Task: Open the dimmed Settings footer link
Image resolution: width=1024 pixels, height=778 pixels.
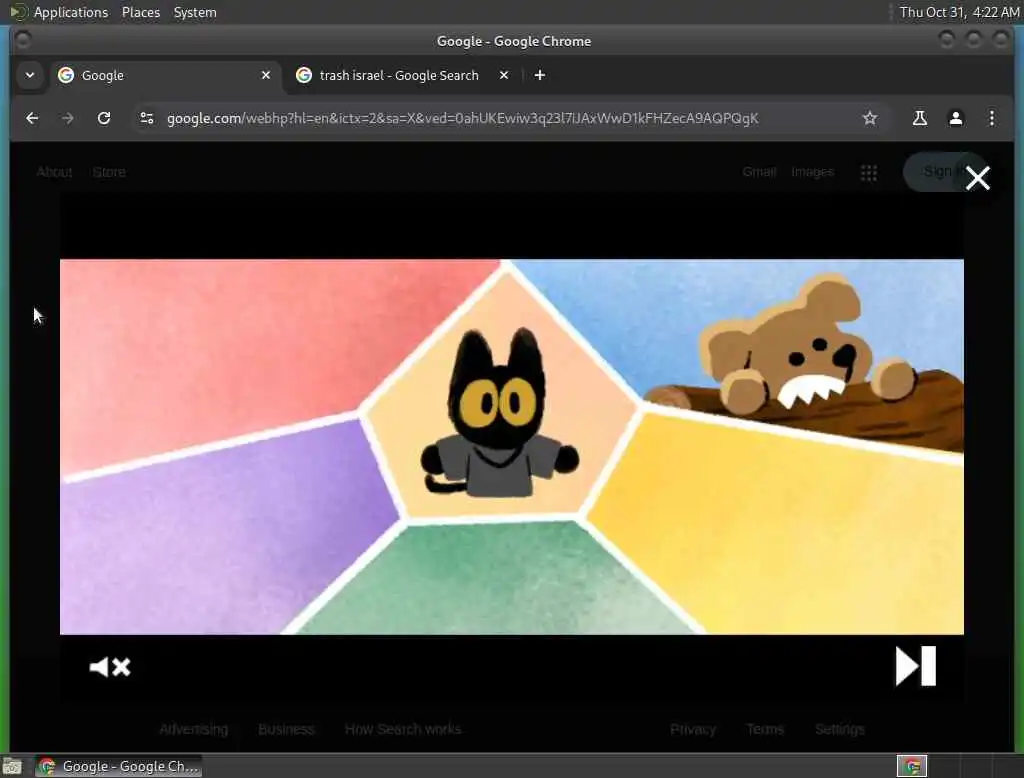Action: coord(839,729)
